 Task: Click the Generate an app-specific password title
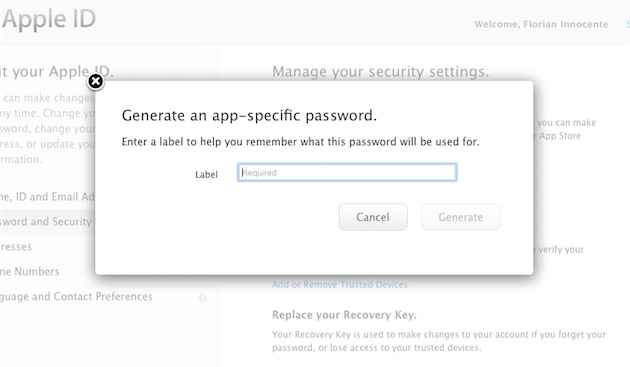click(x=250, y=116)
